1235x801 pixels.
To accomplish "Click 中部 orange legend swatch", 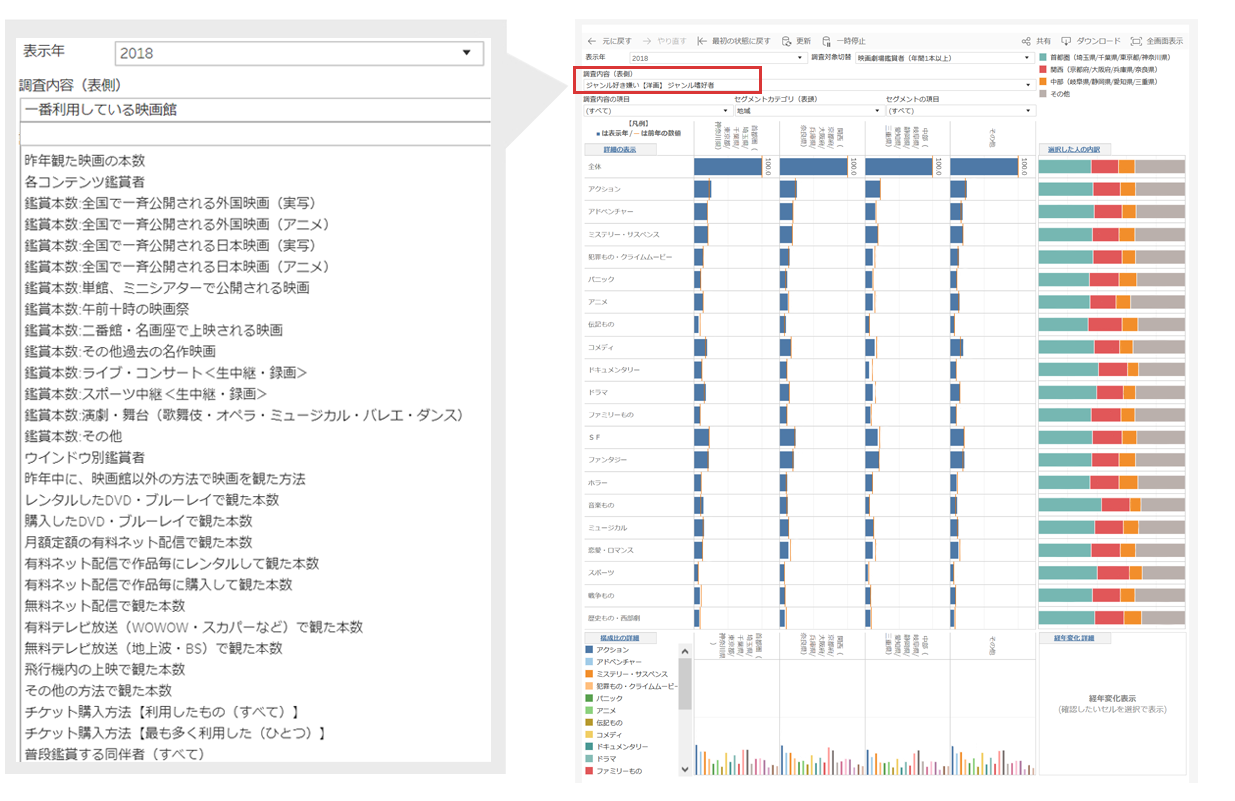I will click(x=1044, y=82).
